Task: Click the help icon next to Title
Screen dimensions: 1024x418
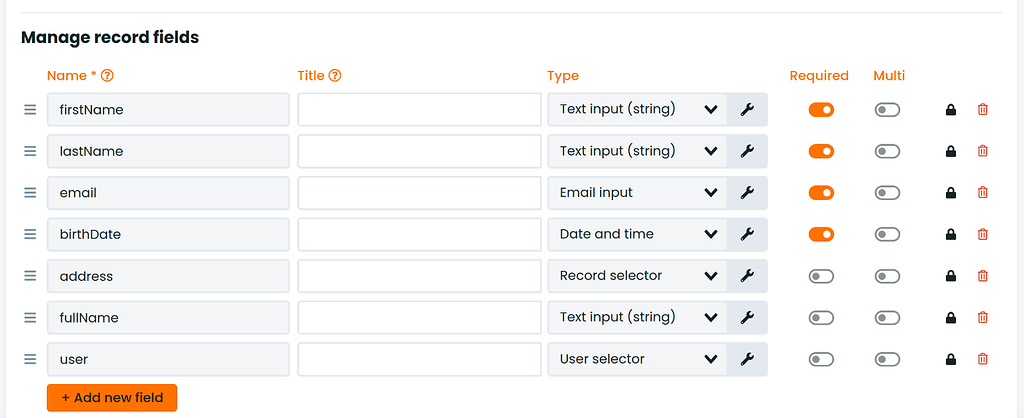Action: [335, 76]
